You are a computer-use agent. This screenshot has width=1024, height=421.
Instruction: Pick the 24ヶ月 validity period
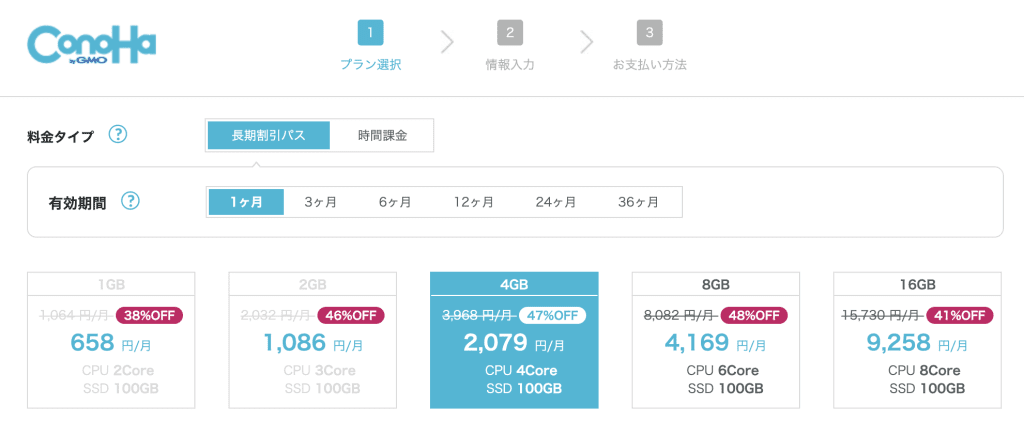coord(556,202)
